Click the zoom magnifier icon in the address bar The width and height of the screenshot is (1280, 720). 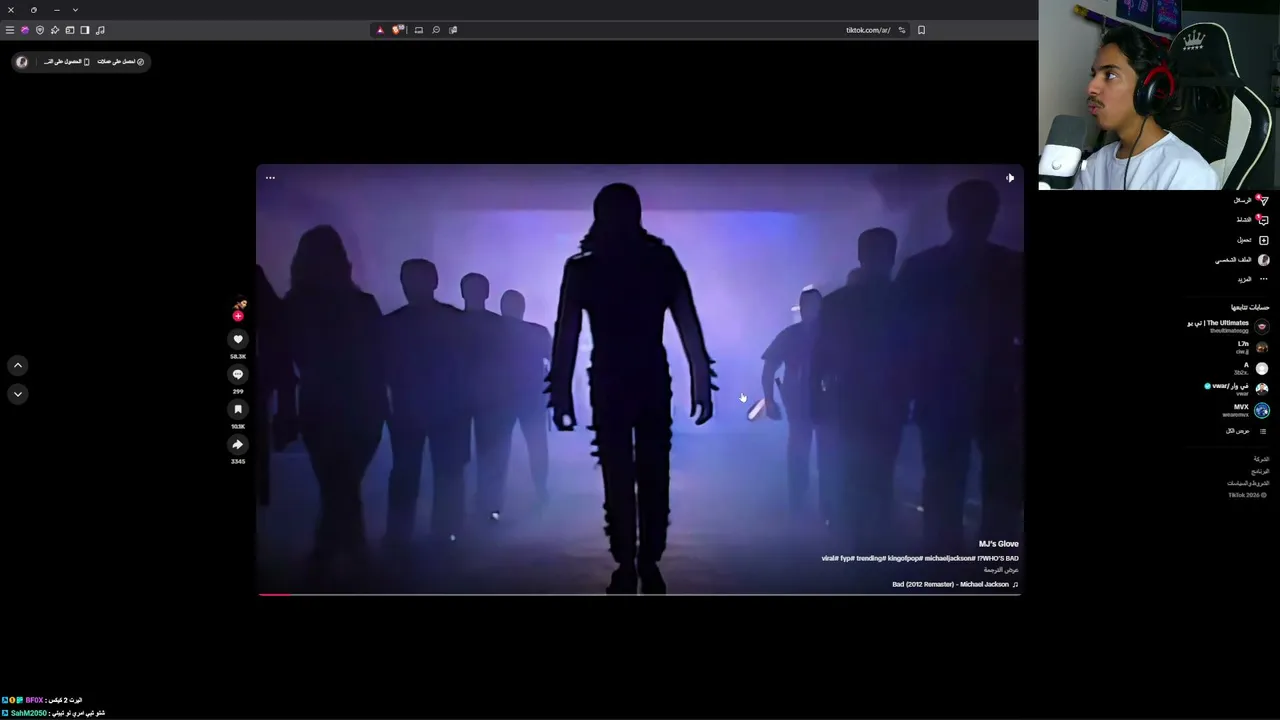436,30
